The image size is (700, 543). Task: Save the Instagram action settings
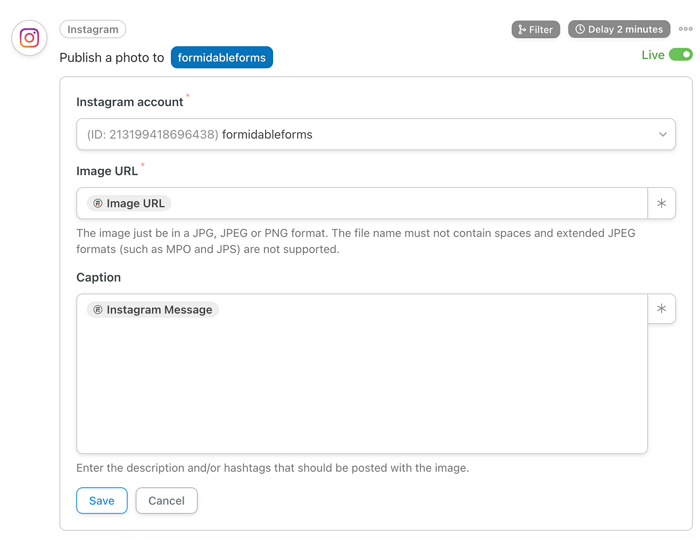[x=102, y=501]
